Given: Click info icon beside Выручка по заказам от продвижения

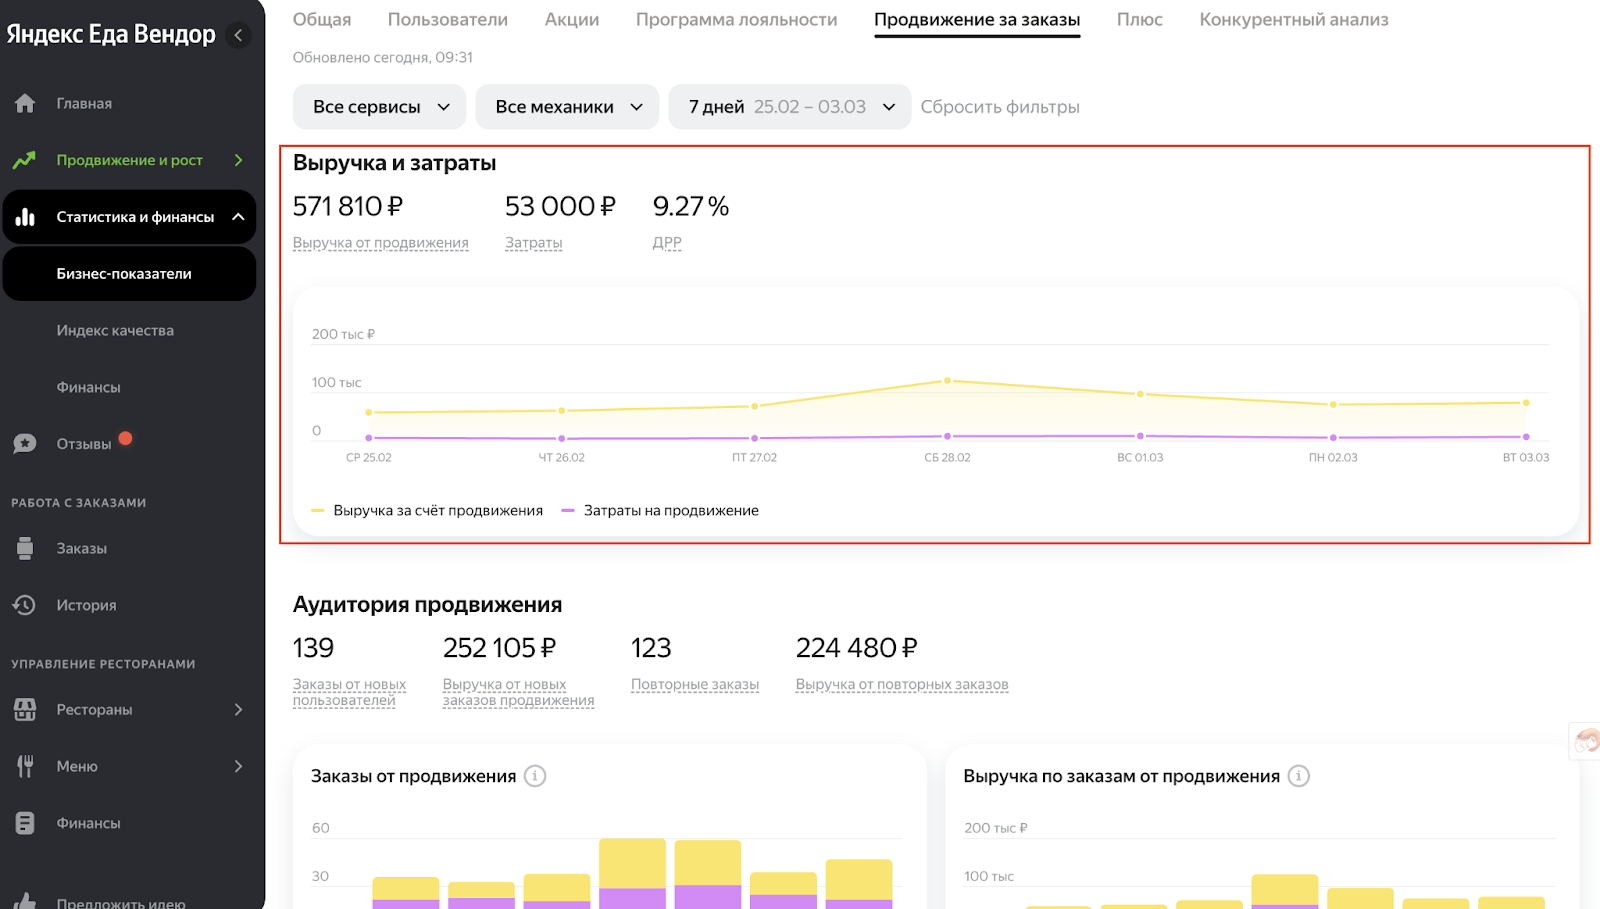Looking at the screenshot, I should (1298, 776).
